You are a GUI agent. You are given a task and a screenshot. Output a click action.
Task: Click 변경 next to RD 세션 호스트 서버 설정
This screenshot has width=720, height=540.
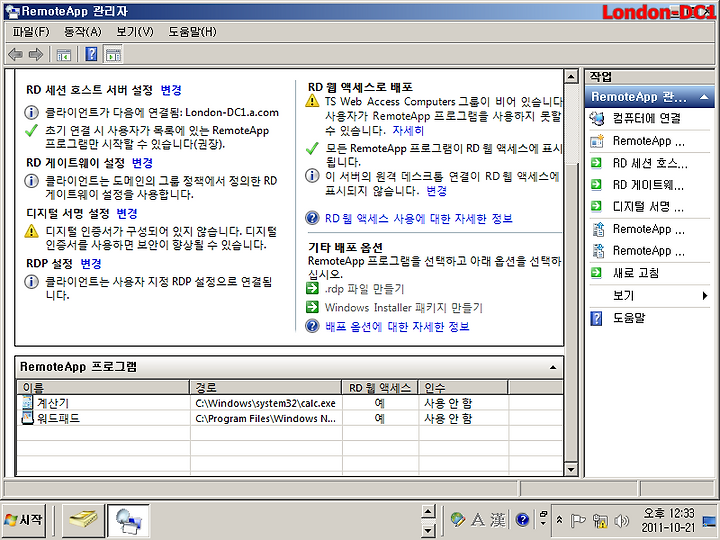click(x=171, y=90)
